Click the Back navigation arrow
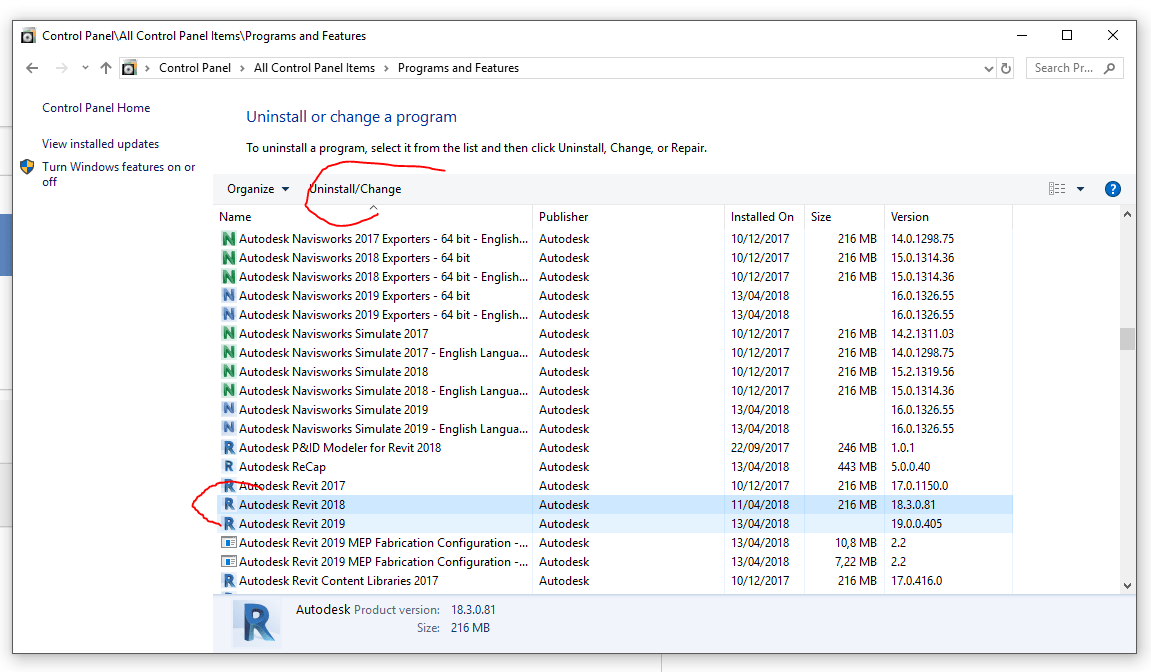Image resolution: width=1151 pixels, height=672 pixels. (32, 68)
